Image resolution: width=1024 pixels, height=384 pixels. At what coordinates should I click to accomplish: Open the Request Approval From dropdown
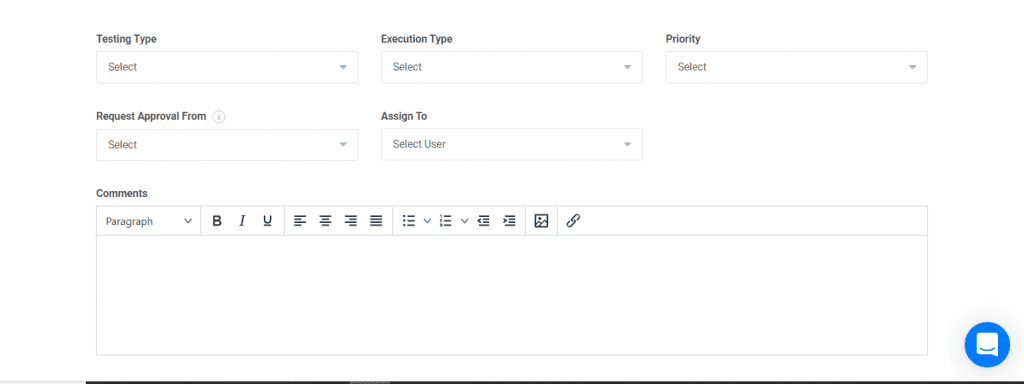(x=227, y=145)
